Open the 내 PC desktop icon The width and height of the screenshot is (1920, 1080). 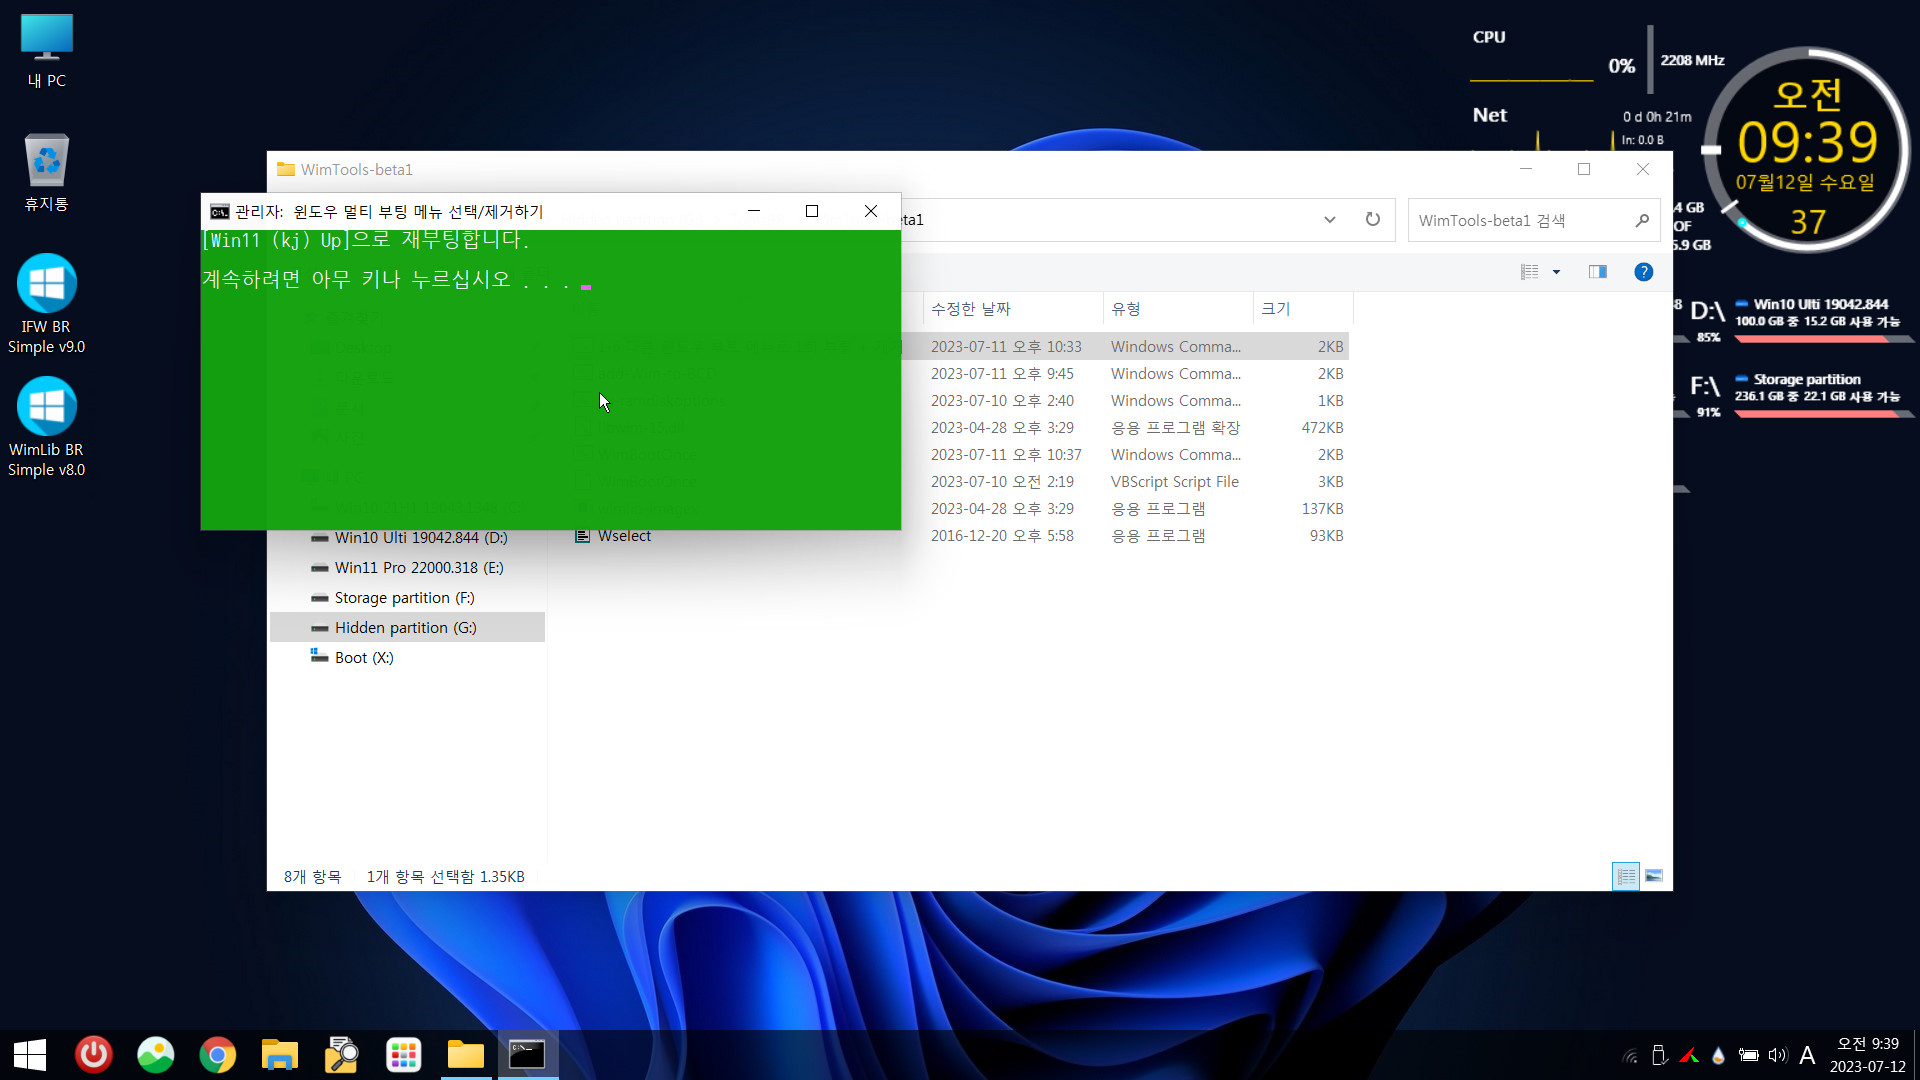pos(46,52)
